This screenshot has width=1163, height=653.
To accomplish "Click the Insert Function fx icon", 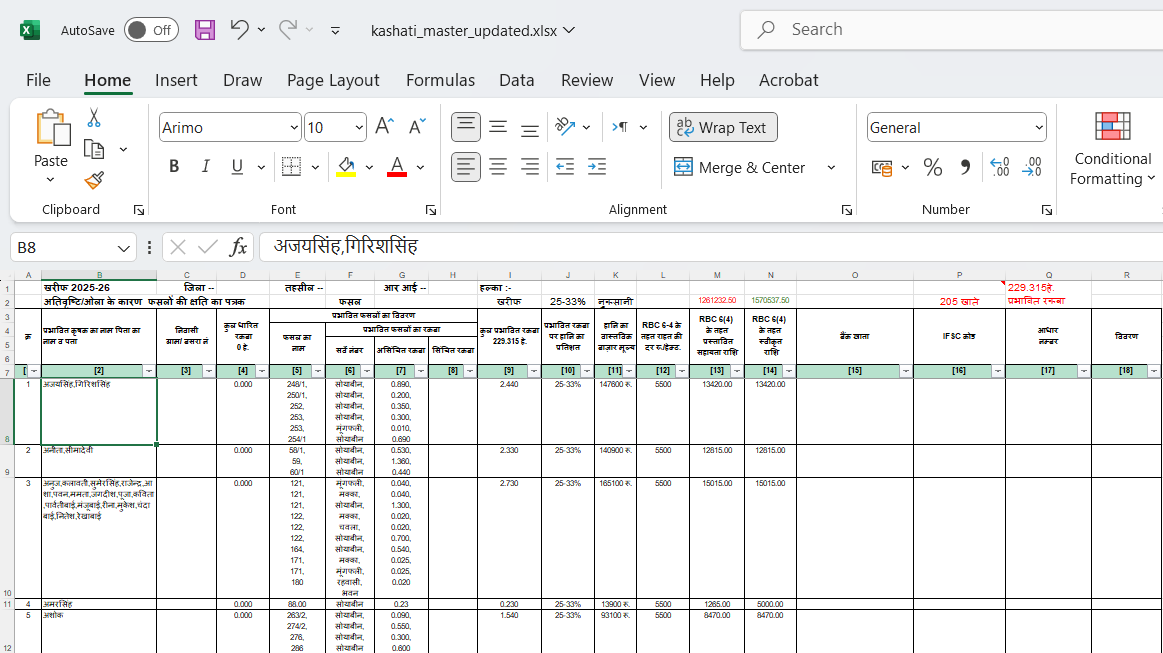I will 238,247.
